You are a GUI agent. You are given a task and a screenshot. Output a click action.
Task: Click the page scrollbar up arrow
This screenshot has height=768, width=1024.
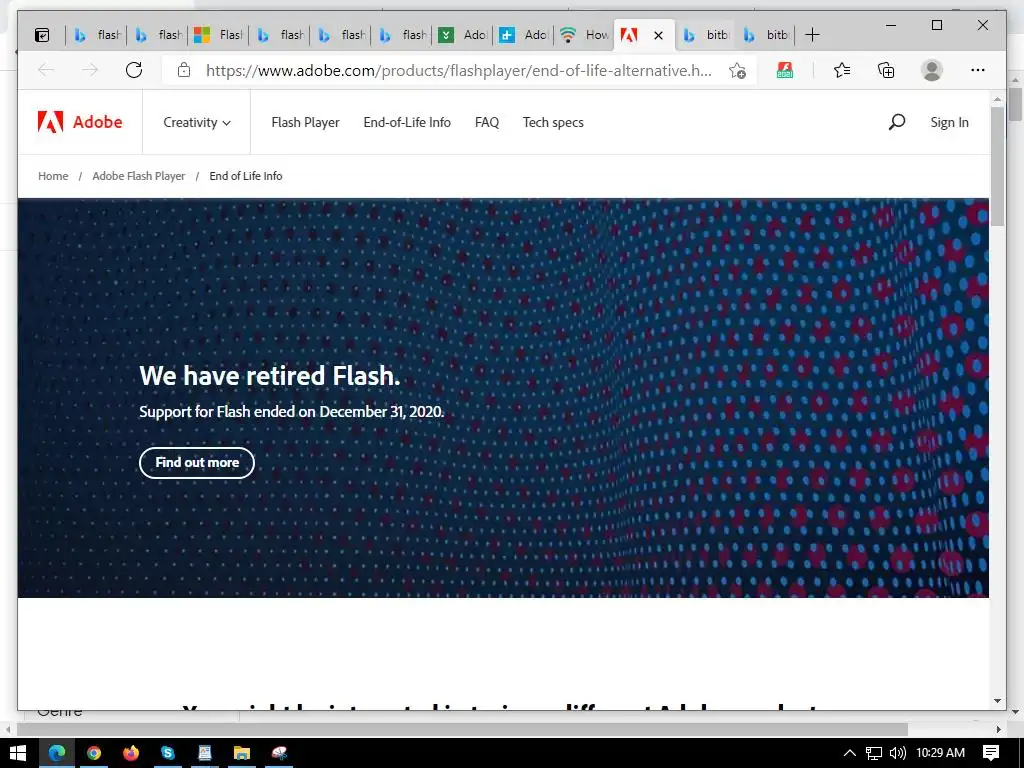pyautogui.click(x=997, y=100)
